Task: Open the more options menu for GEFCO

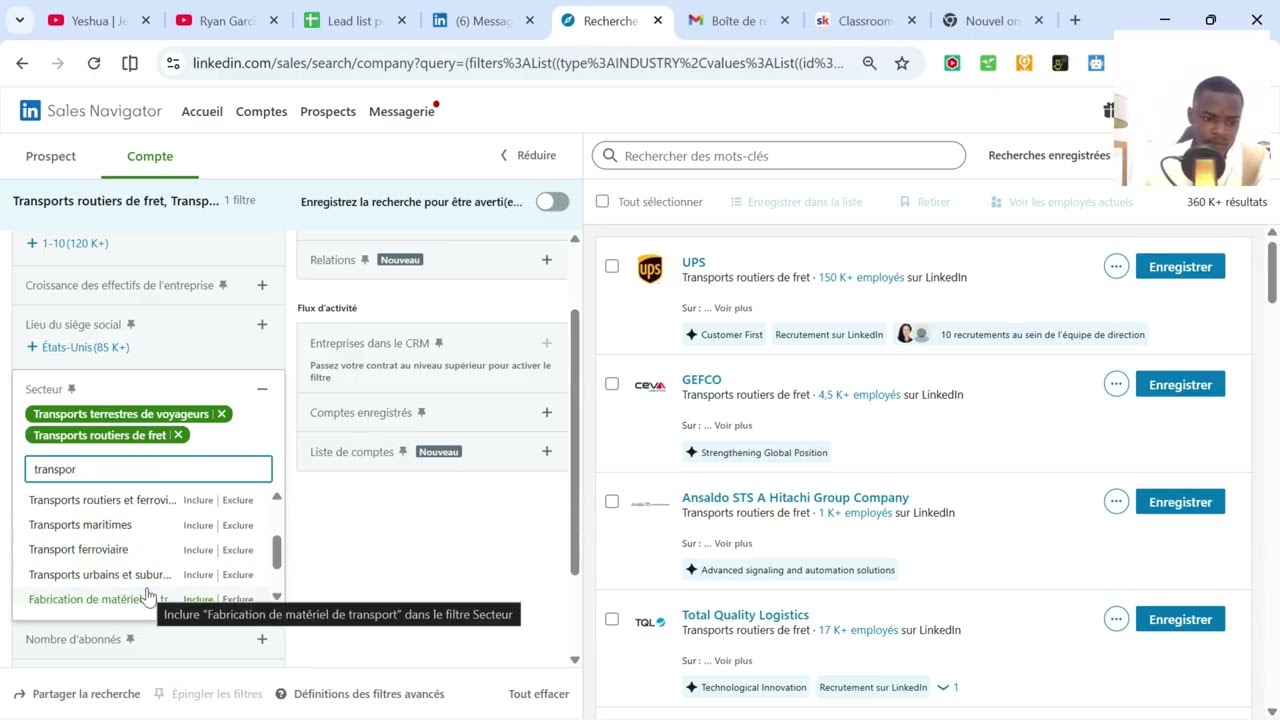Action: [1116, 385]
